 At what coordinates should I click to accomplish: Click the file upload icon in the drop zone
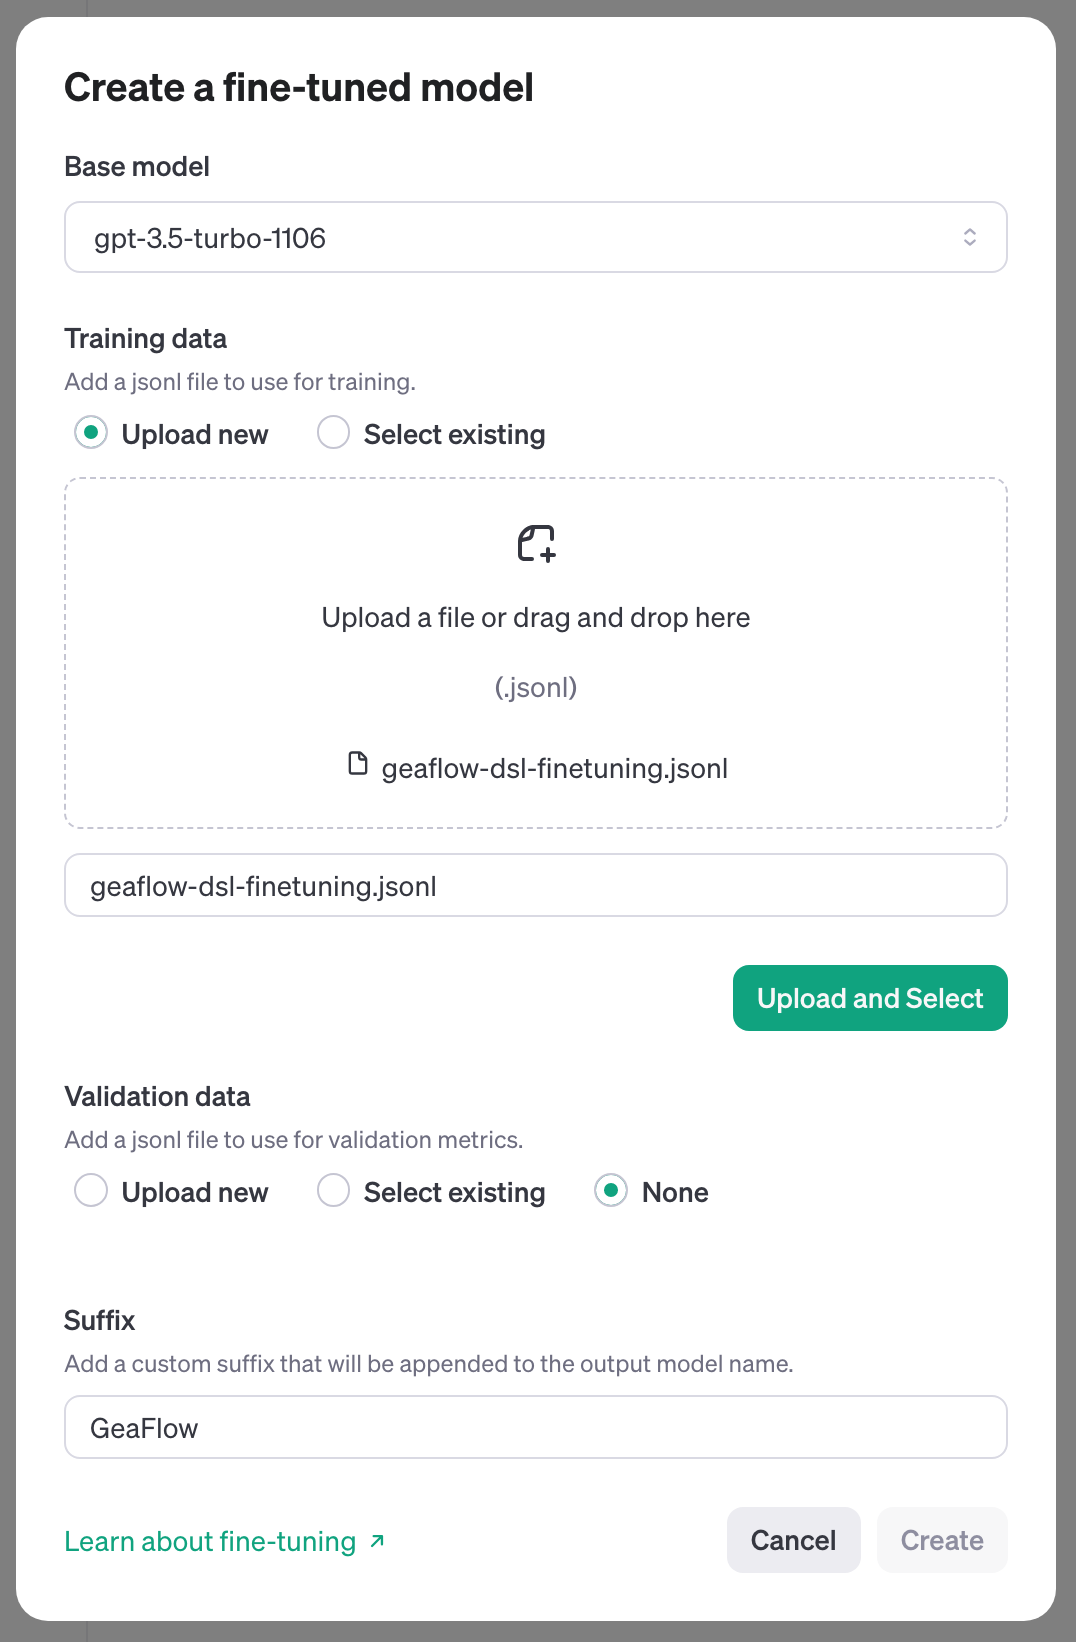(x=536, y=543)
